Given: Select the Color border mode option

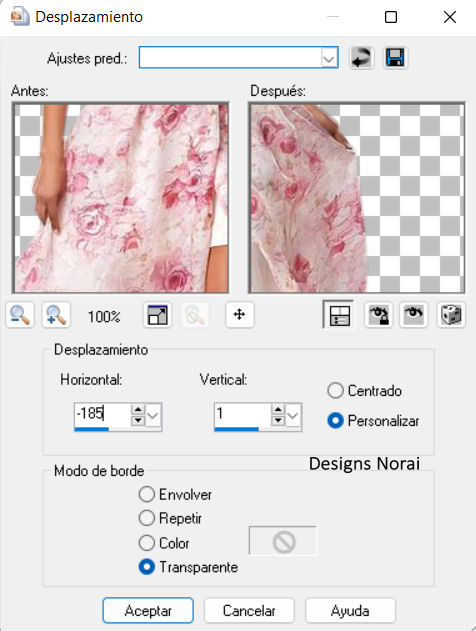Looking at the screenshot, I should coord(146,543).
